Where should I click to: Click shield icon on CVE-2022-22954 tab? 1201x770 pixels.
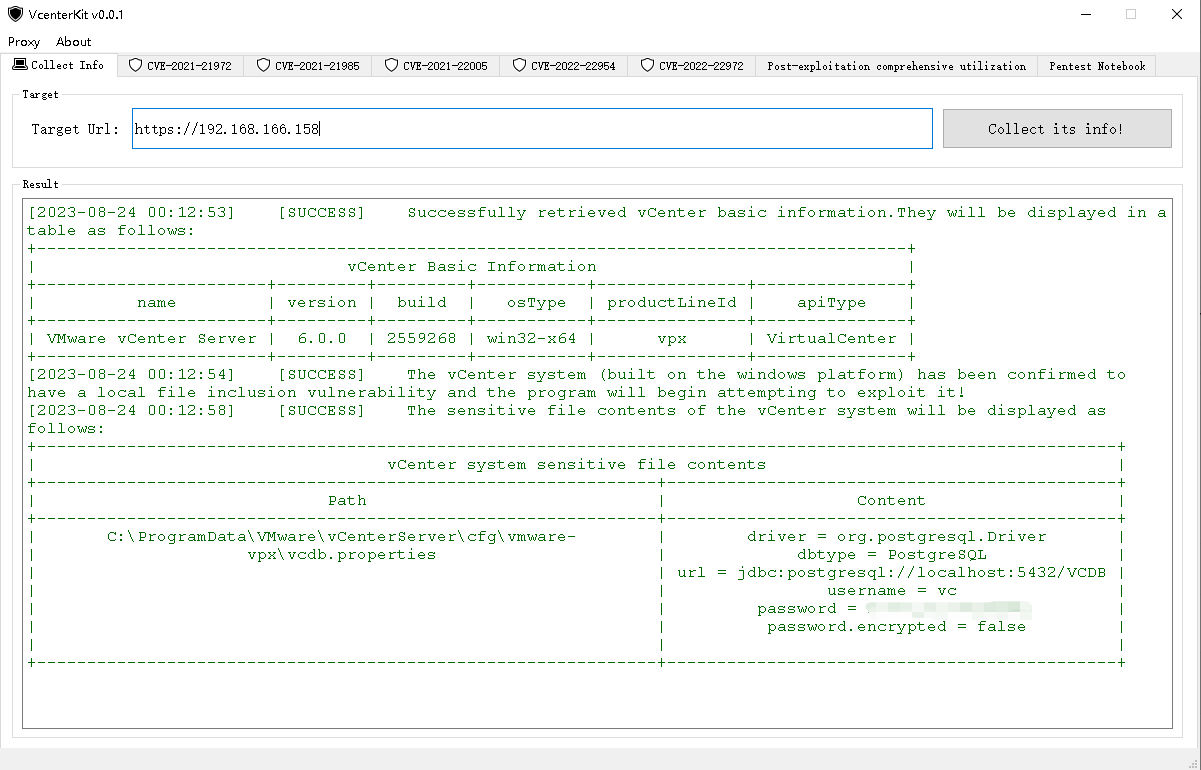520,66
